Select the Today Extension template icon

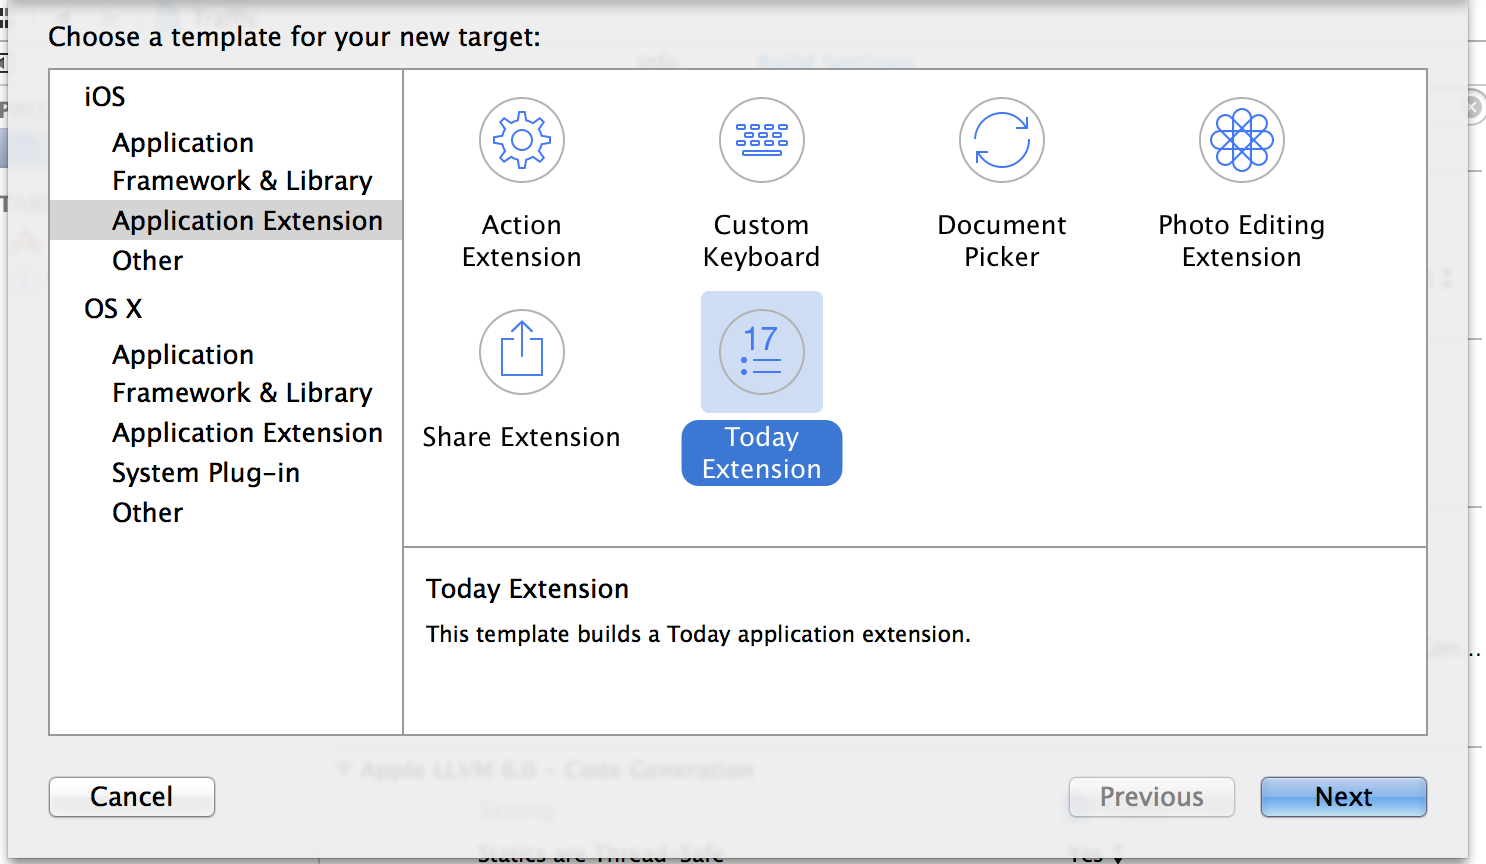762,353
